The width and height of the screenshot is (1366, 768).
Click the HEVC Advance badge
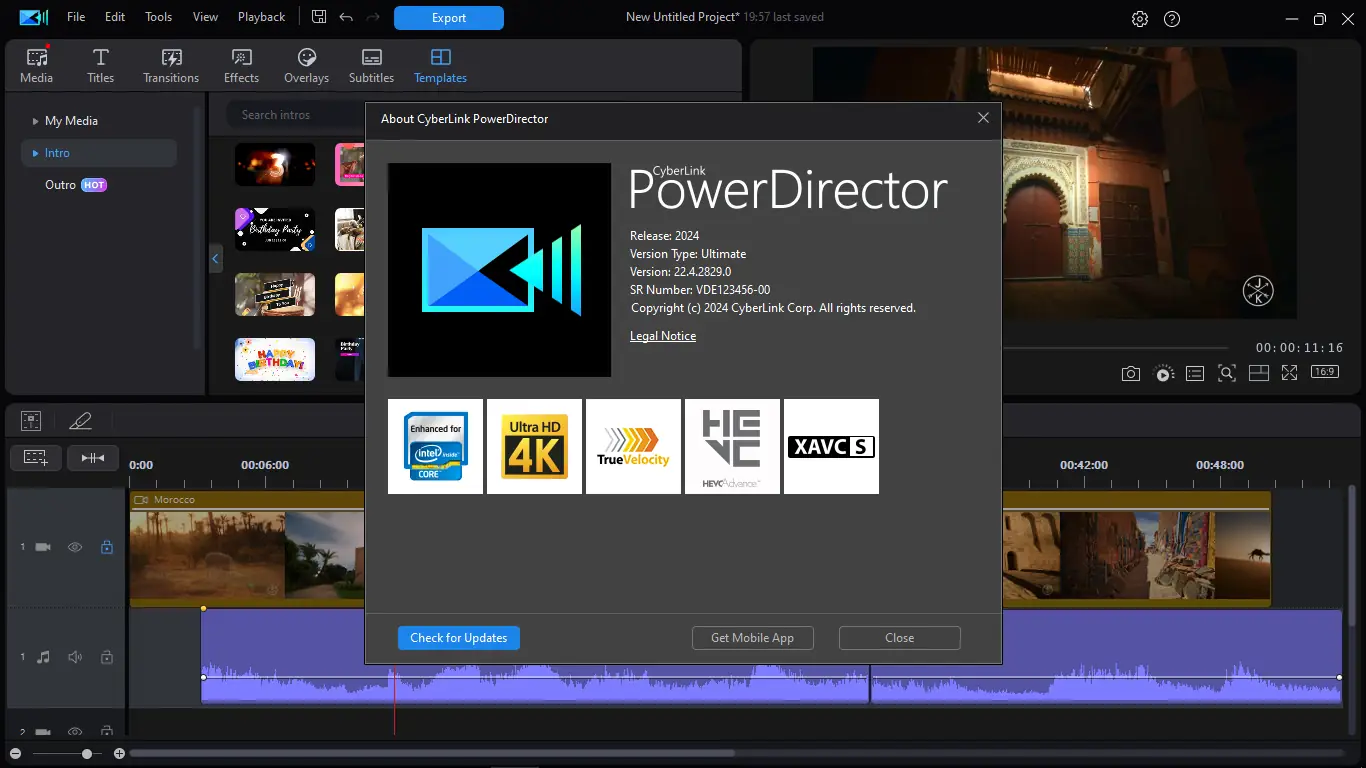(732, 446)
